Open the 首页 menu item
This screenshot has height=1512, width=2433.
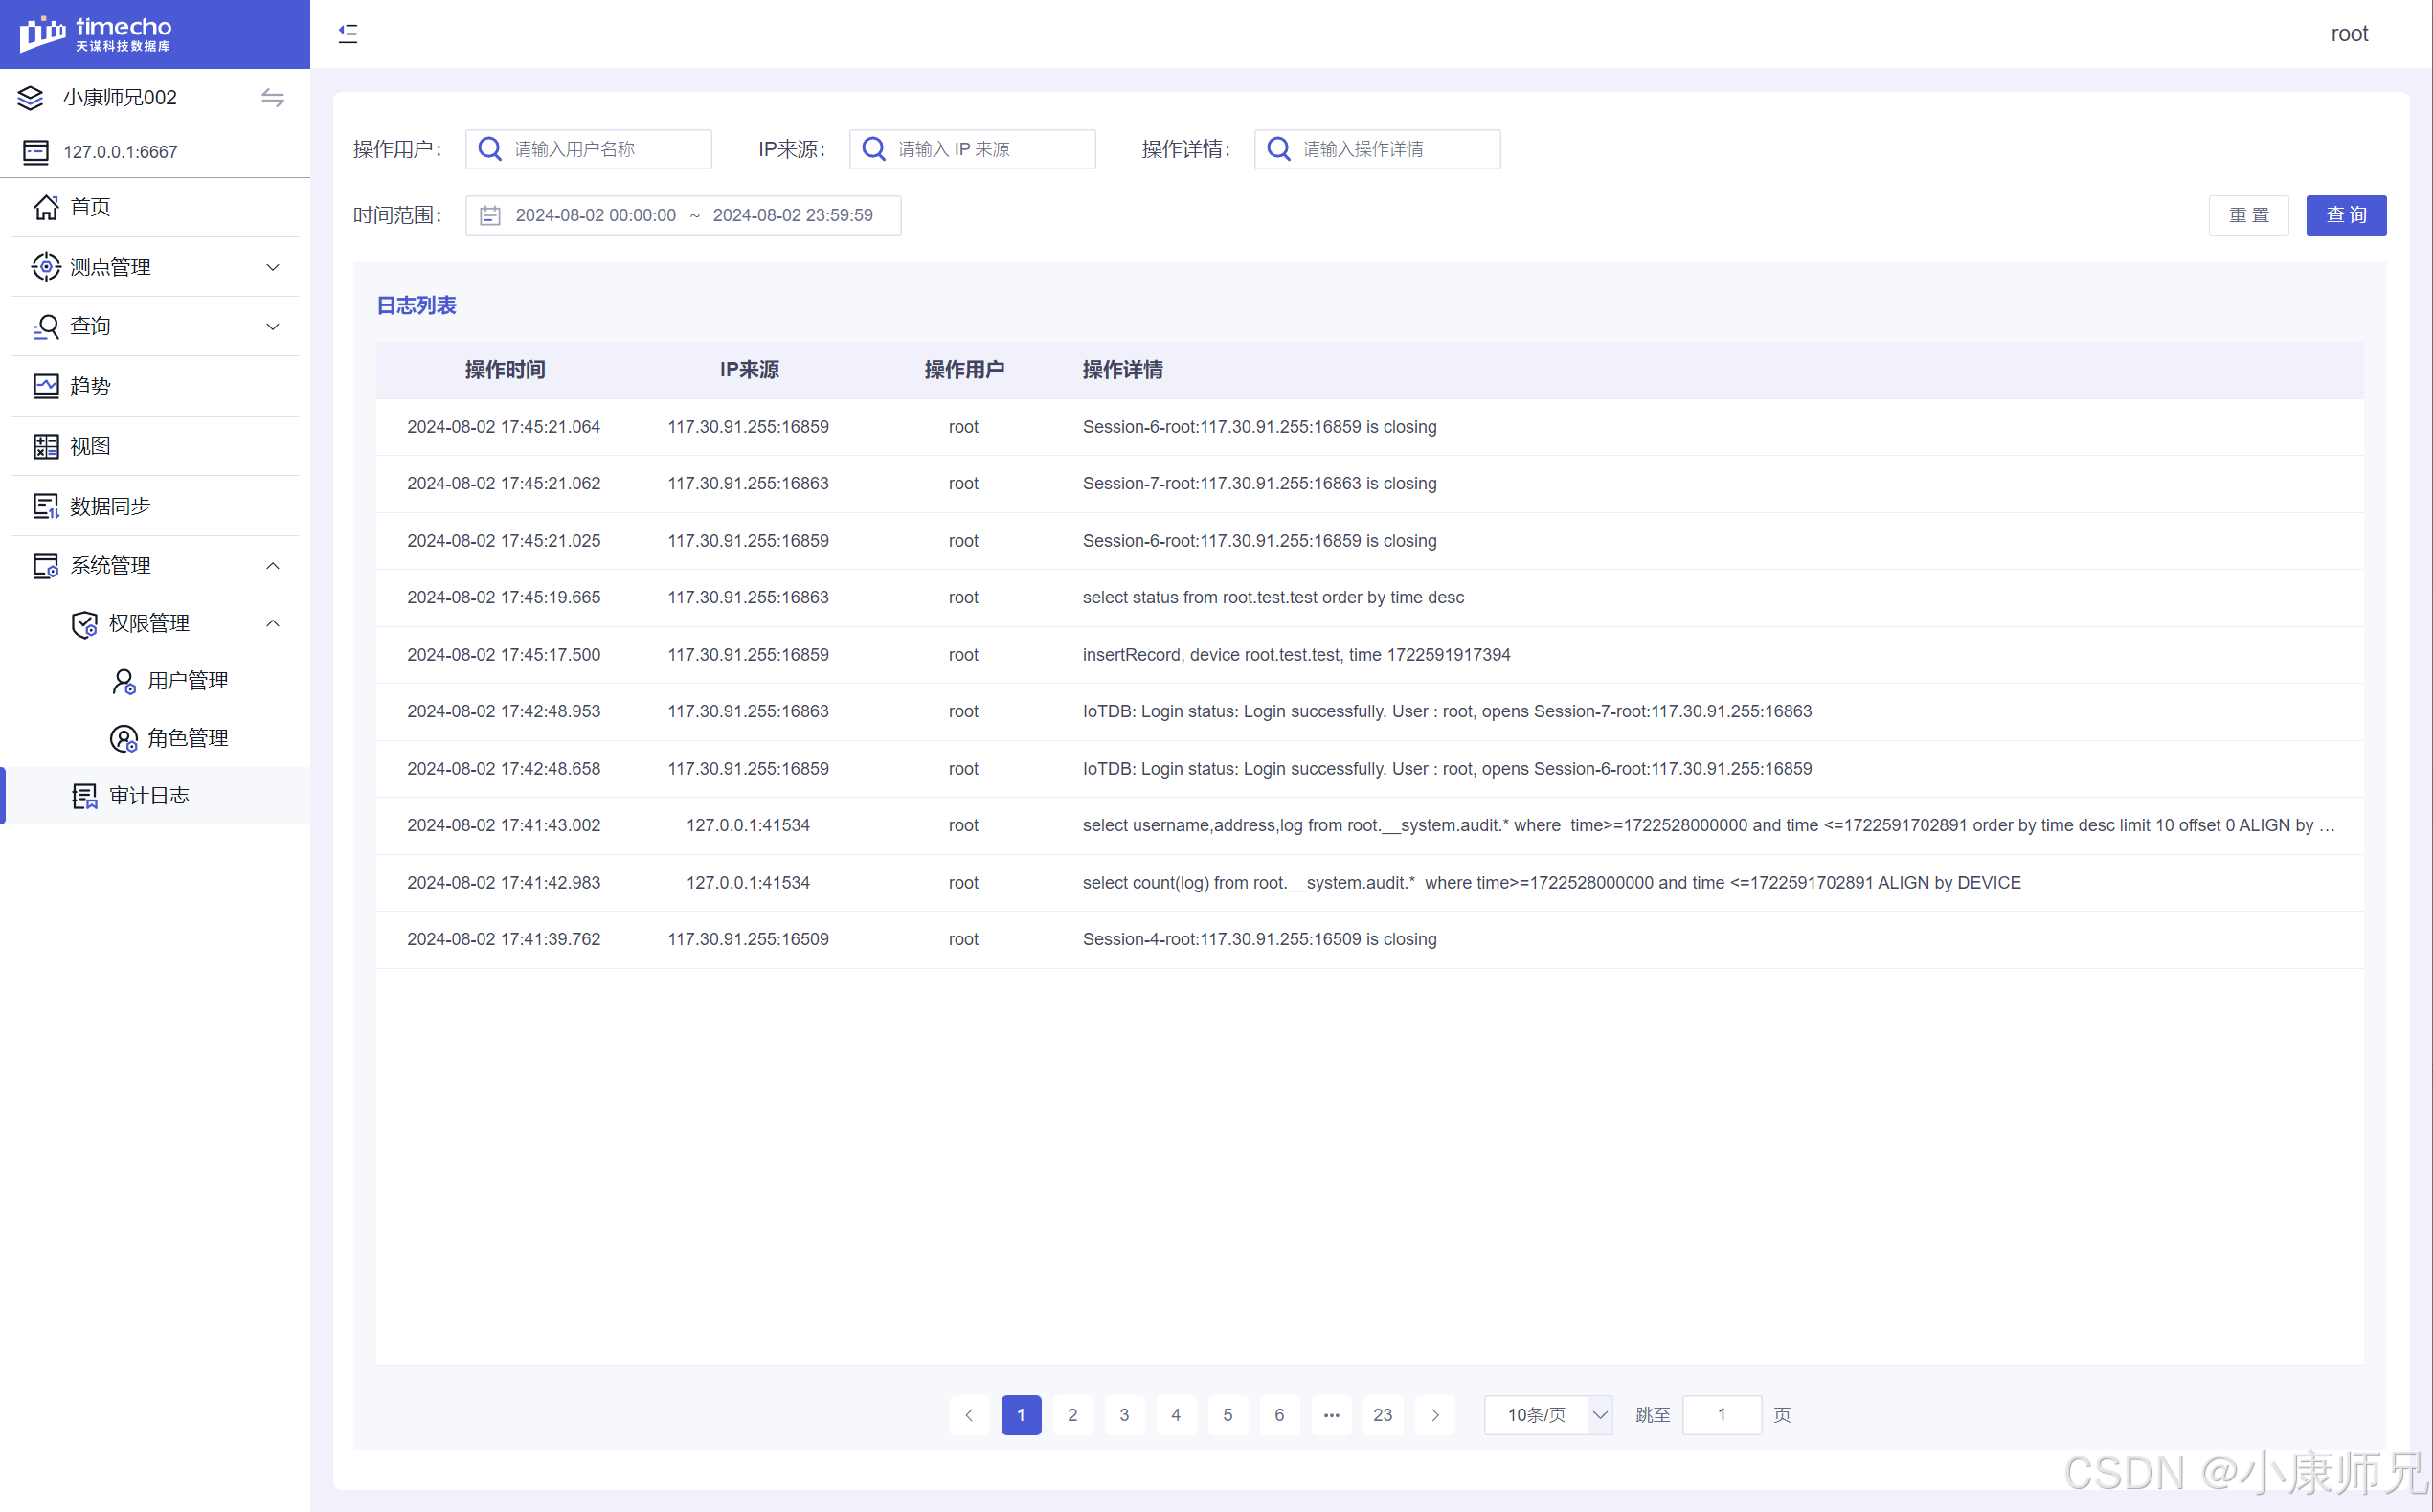pos(155,207)
